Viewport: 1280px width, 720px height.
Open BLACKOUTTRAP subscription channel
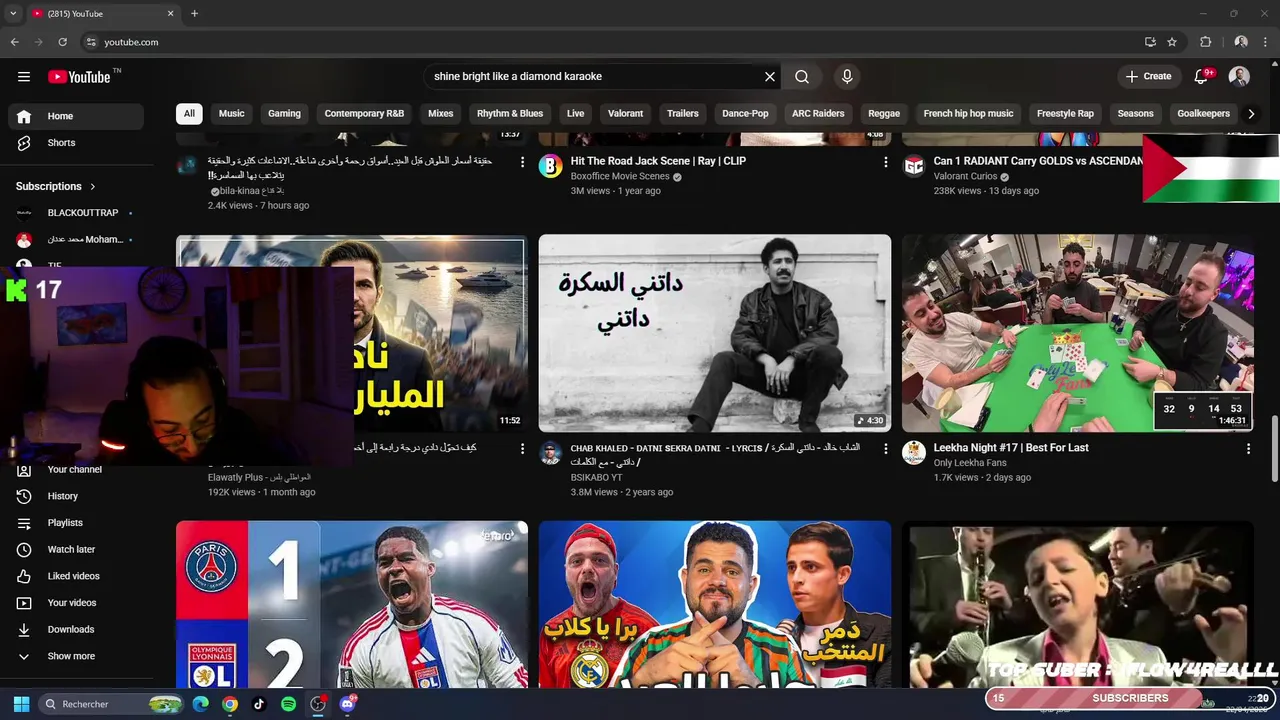(x=76, y=213)
